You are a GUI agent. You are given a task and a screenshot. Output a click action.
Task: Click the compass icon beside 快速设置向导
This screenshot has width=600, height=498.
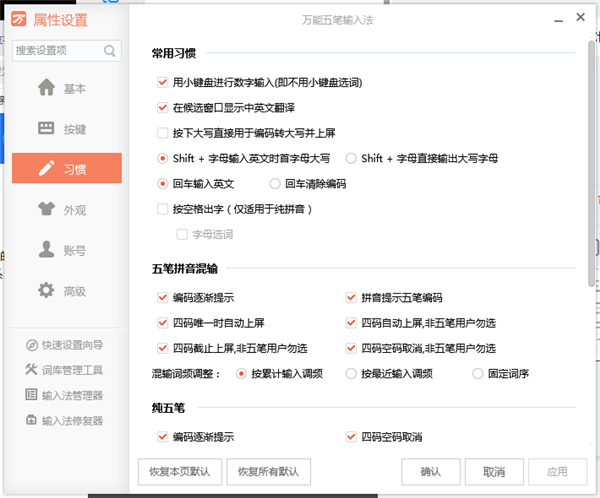(31, 345)
